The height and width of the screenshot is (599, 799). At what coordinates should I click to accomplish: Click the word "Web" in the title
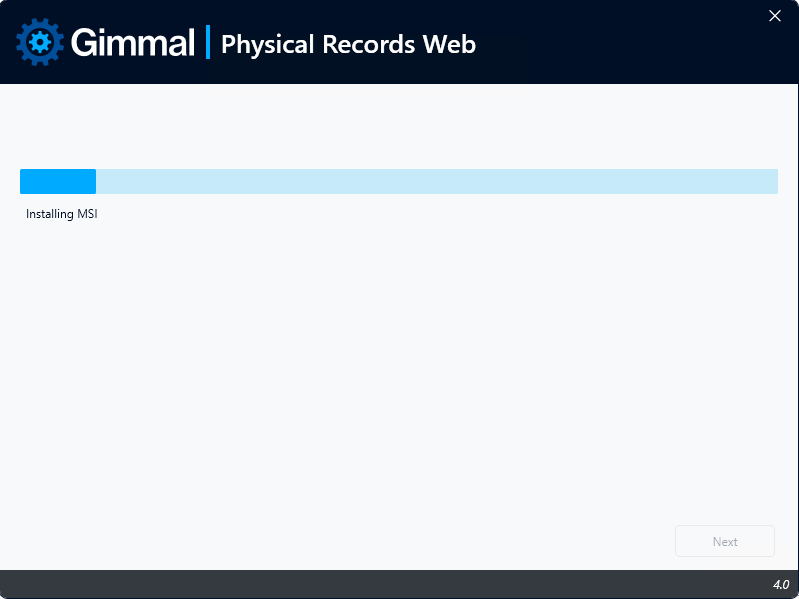pyautogui.click(x=449, y=44)
